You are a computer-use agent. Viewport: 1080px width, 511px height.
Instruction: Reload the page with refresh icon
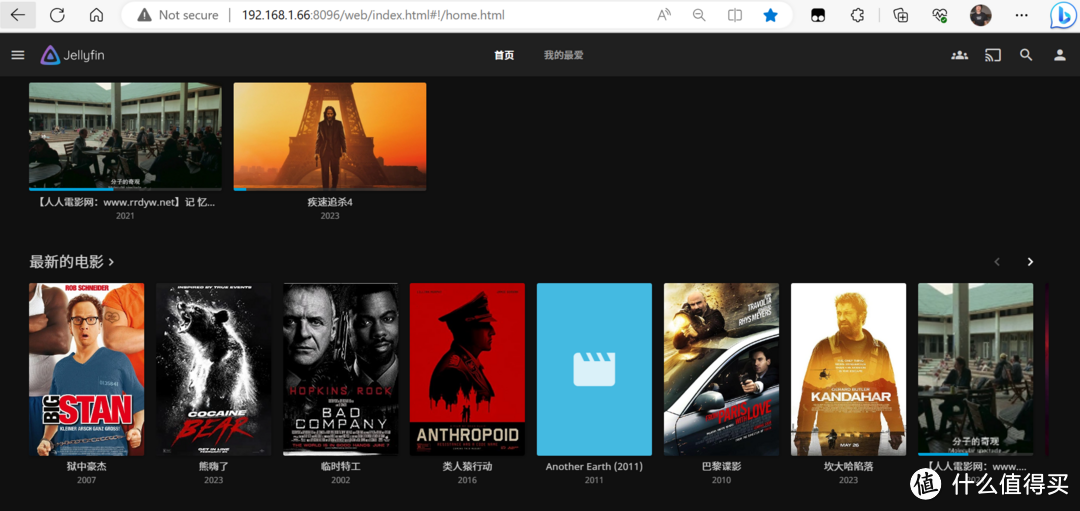click(57, 14)
